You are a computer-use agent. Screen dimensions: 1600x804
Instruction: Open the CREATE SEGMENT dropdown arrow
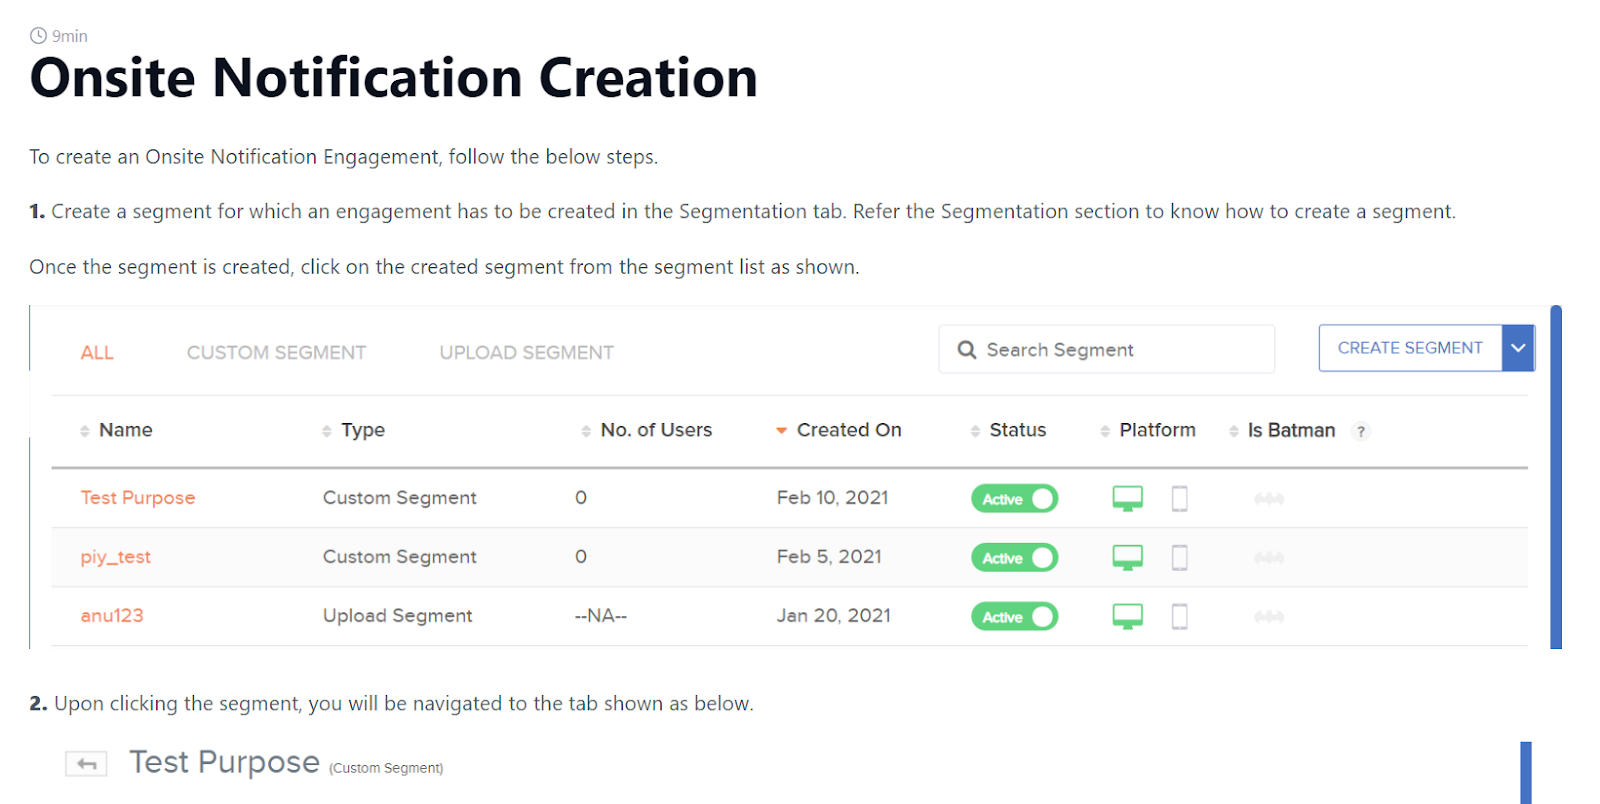click(x=1518, y=347)
